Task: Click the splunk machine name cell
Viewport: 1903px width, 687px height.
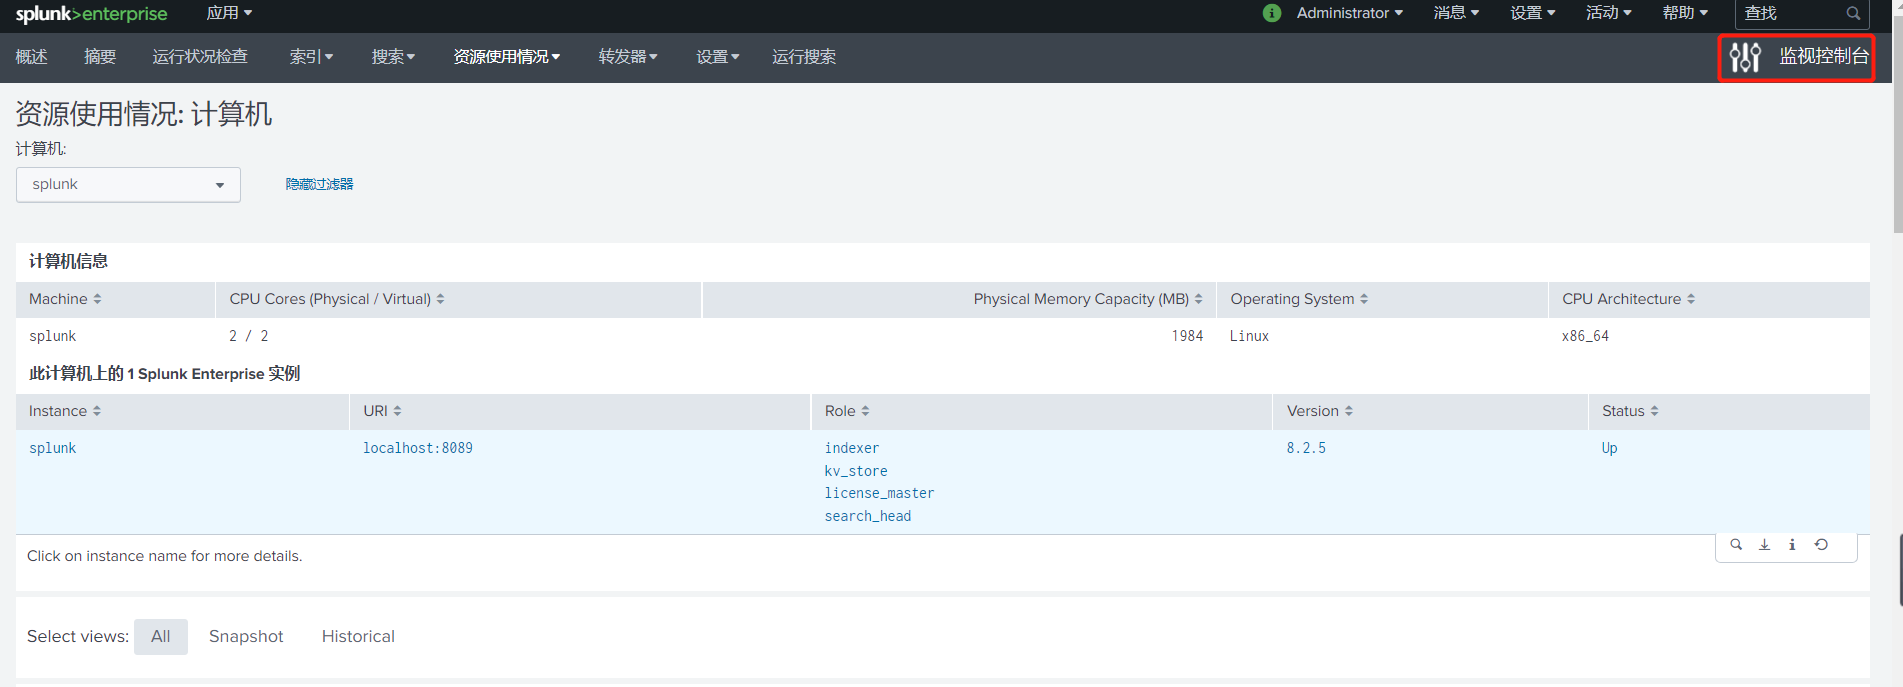Action: 52,336
